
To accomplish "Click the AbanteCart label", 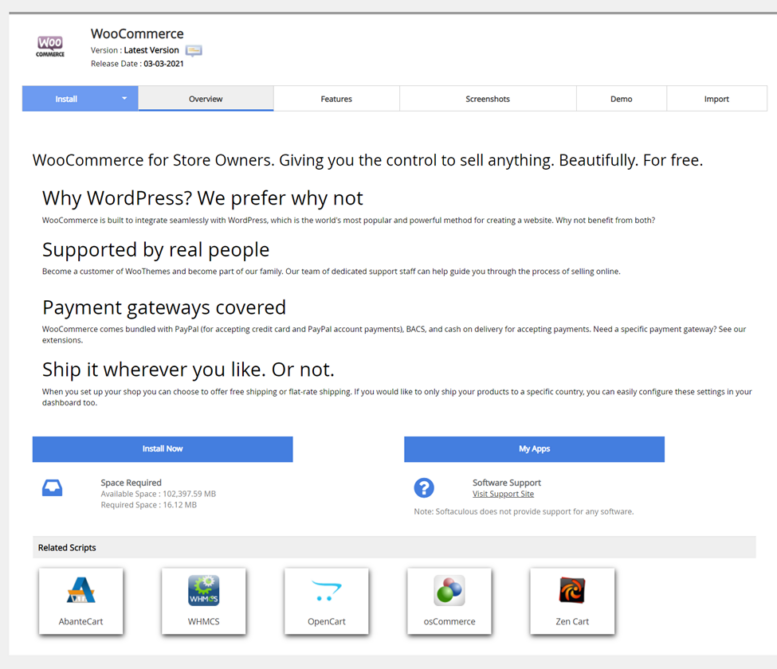I will click(81, 621).
